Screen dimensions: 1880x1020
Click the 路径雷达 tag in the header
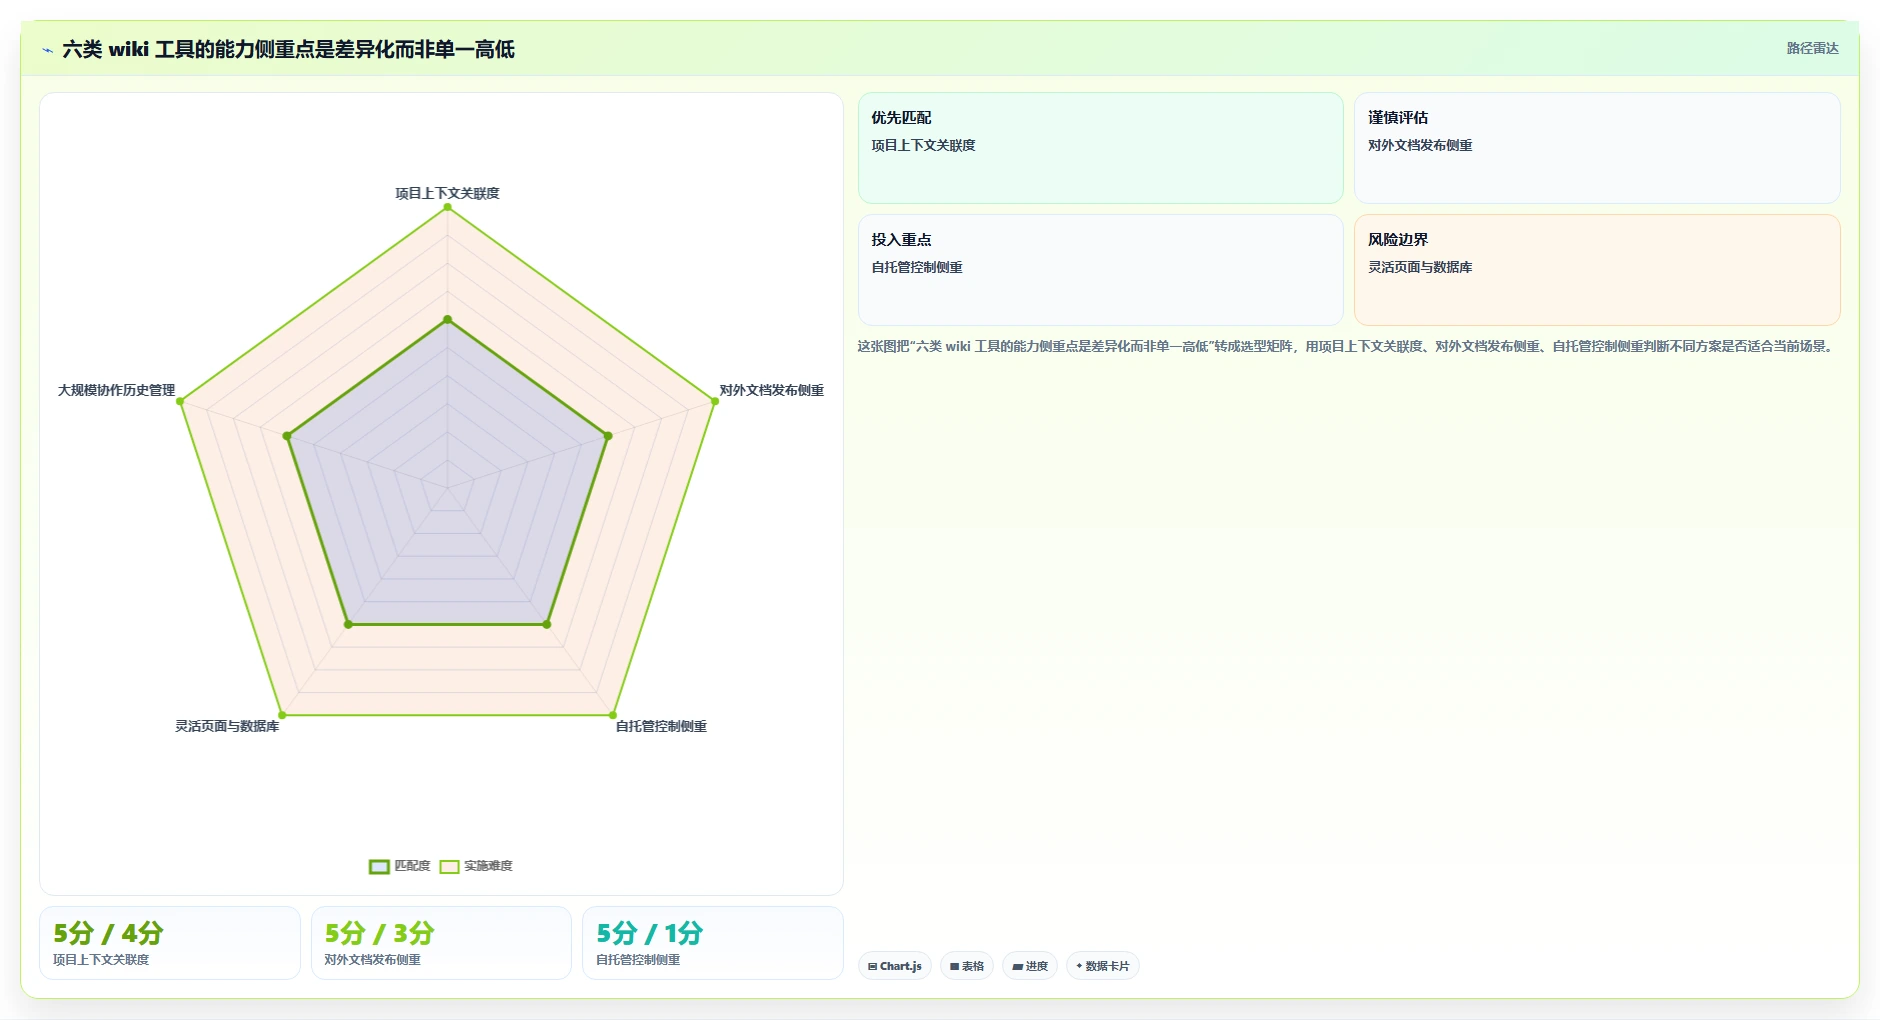(1812, 48)
